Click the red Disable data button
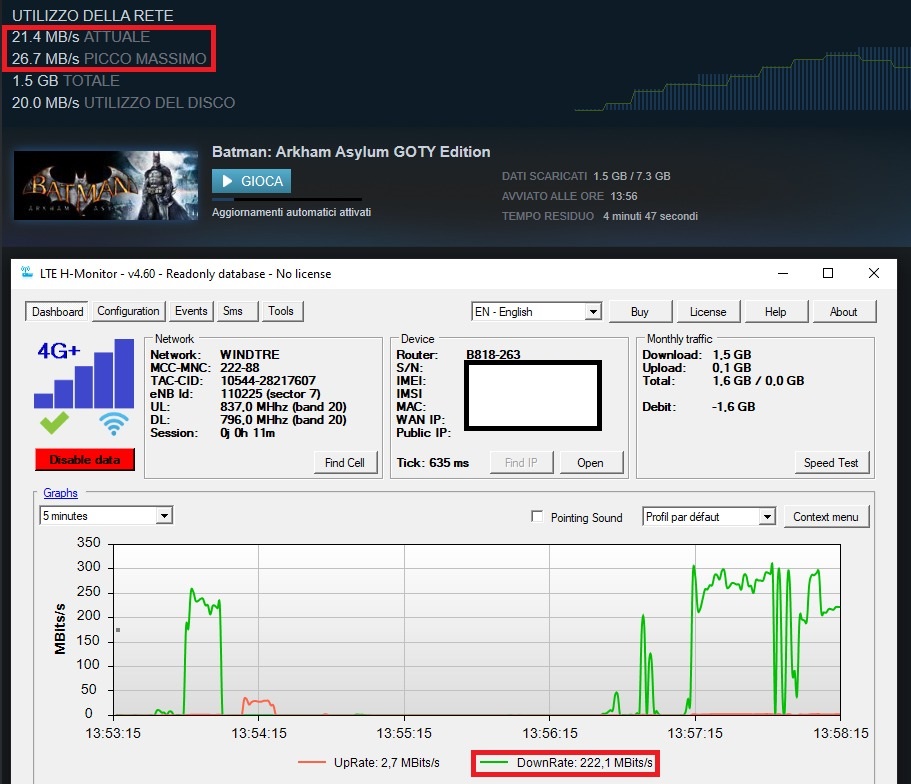Viewport: 911px width, 784px height. (x=85, y=459)
